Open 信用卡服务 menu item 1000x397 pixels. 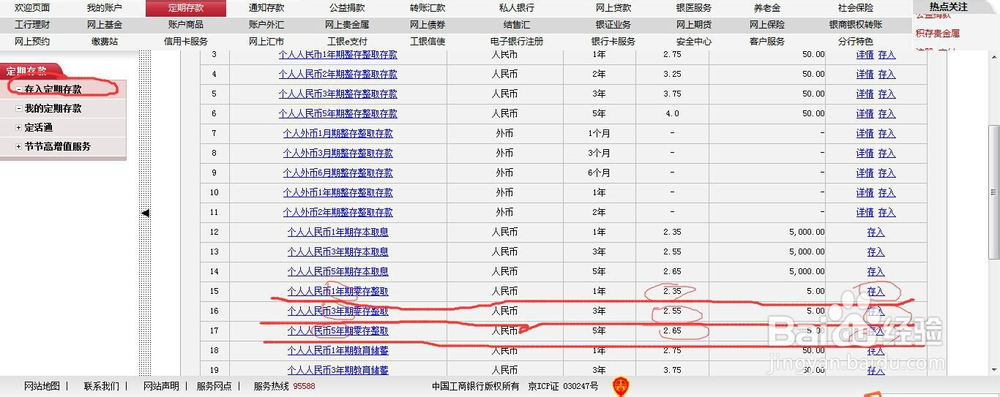tap(186, 41)
